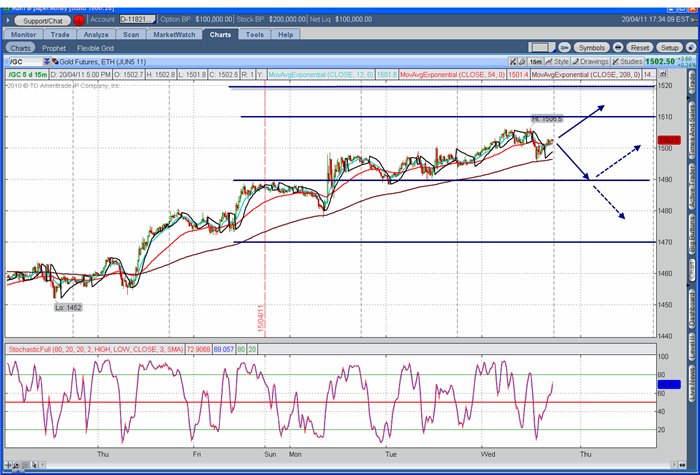The image size is (700, 475).
Task: Open the Prophet sub-tab
Action: (x=54, y=48)
